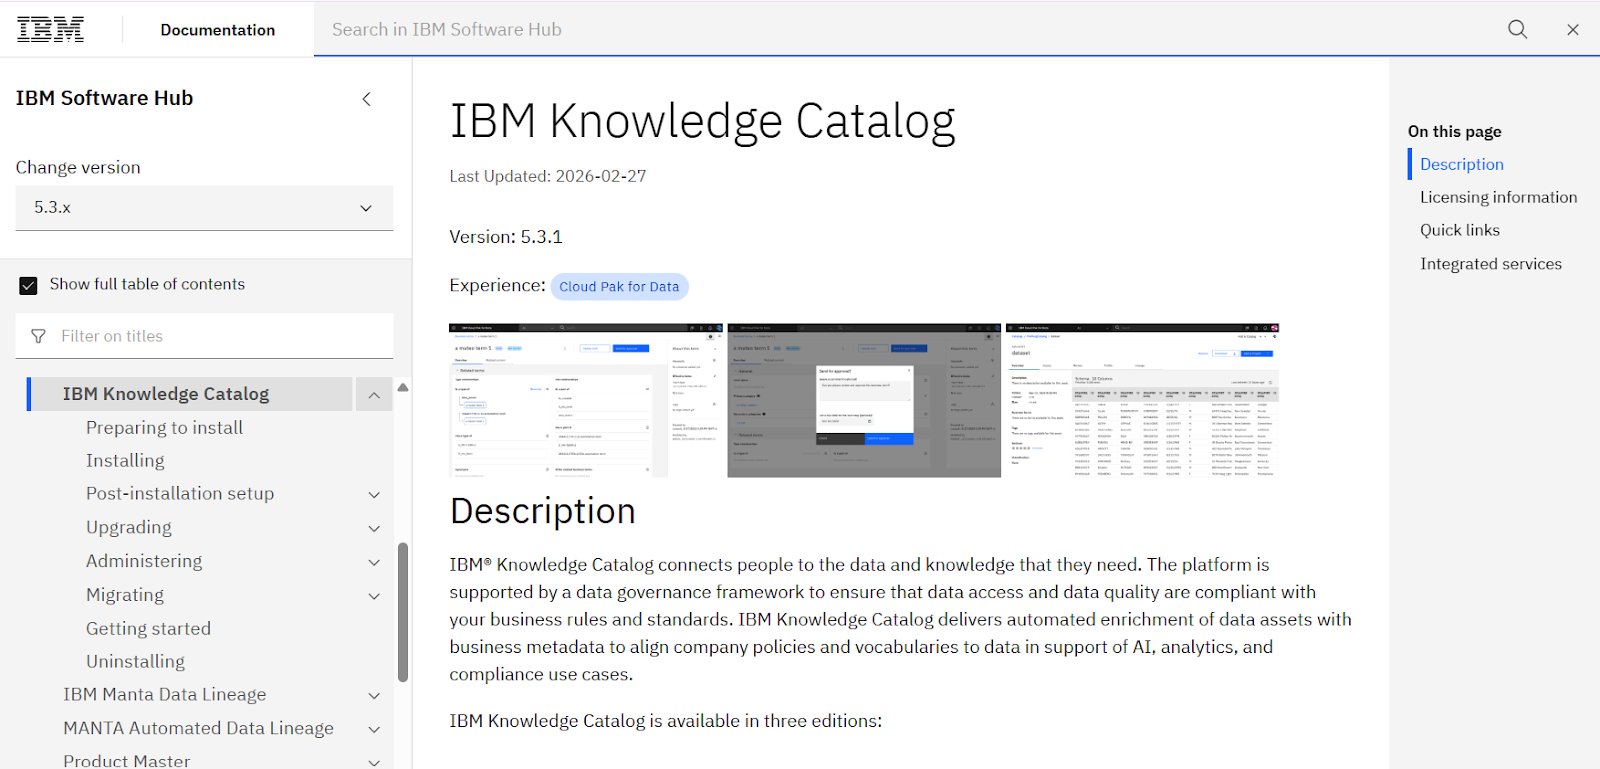The height and width of the screenshot is (769, 1600).
Task: Open the Installing page
Action: pos(125,460)
